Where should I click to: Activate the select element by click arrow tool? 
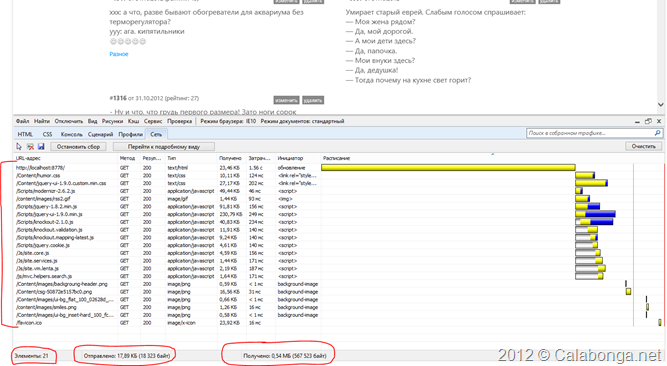19,146
